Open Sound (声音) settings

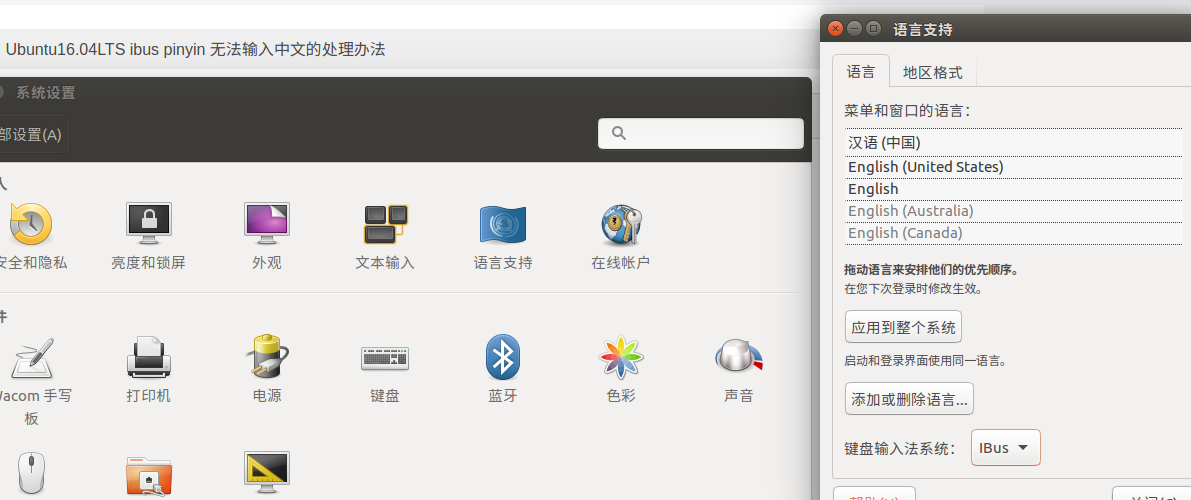738,357
